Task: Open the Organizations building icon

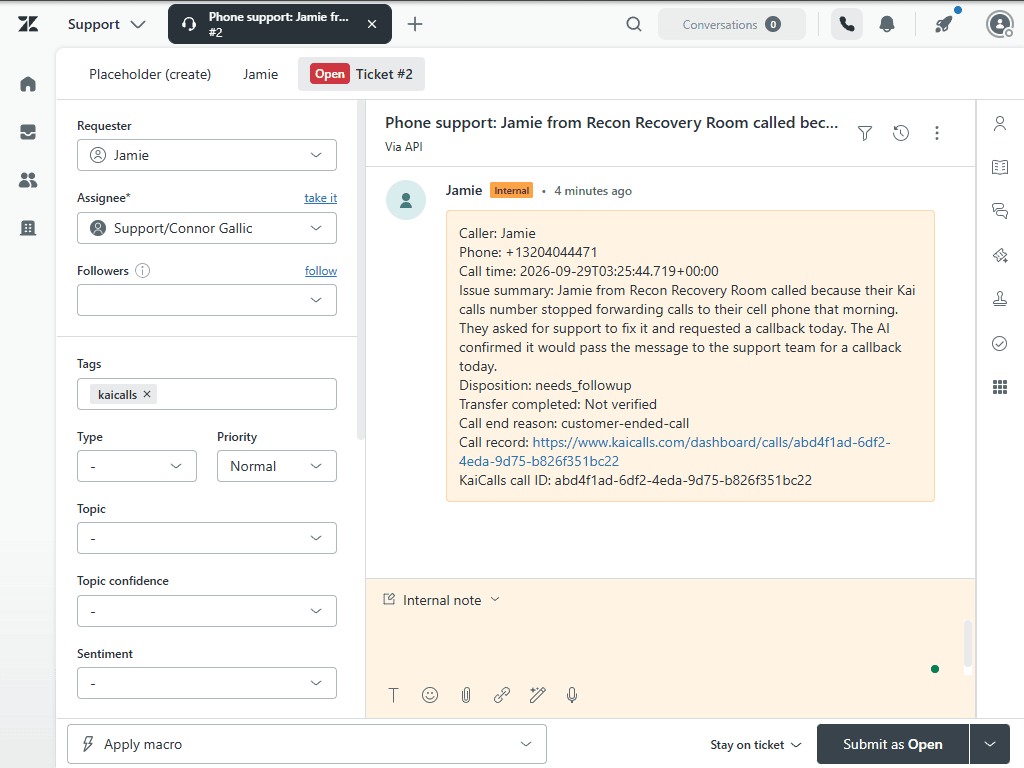Action: tap(28, 228)
